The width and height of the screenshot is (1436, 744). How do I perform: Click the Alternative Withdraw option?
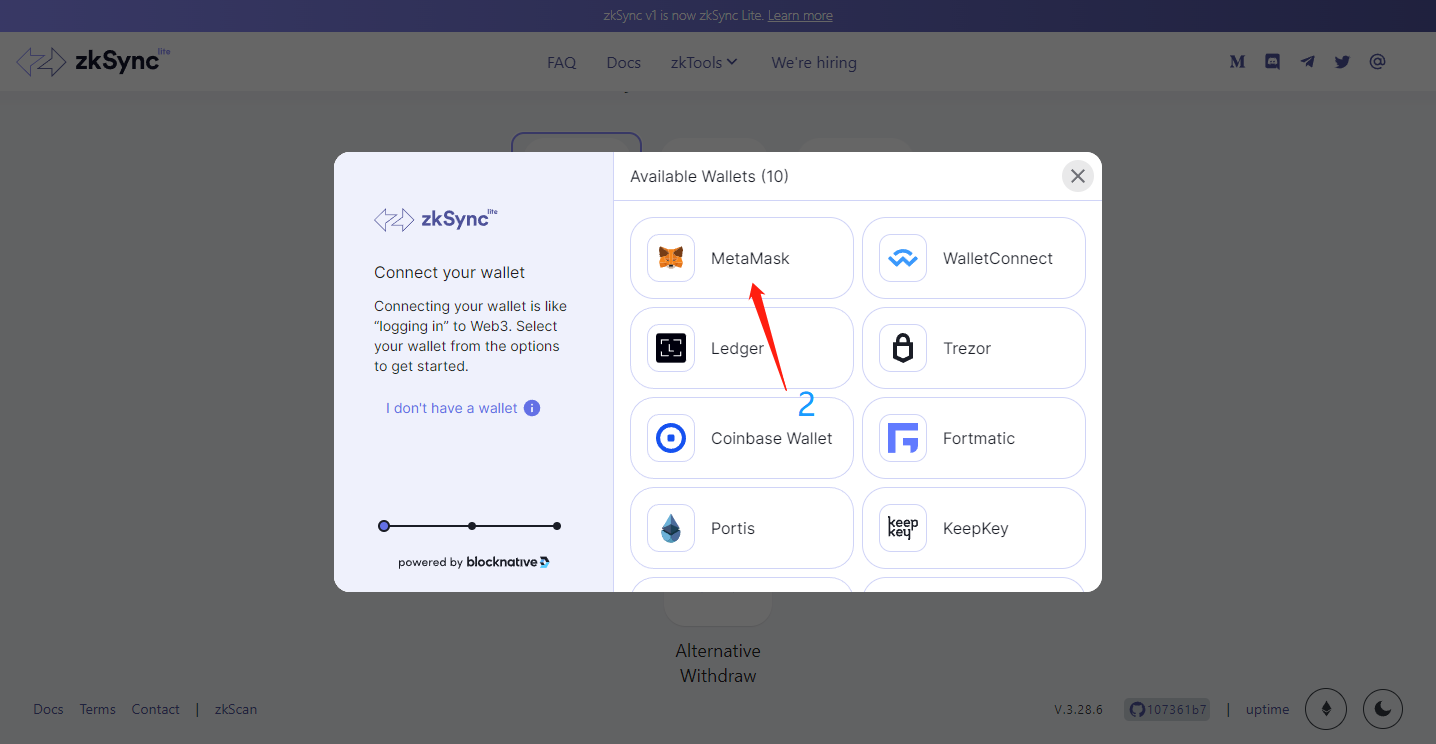718,663
